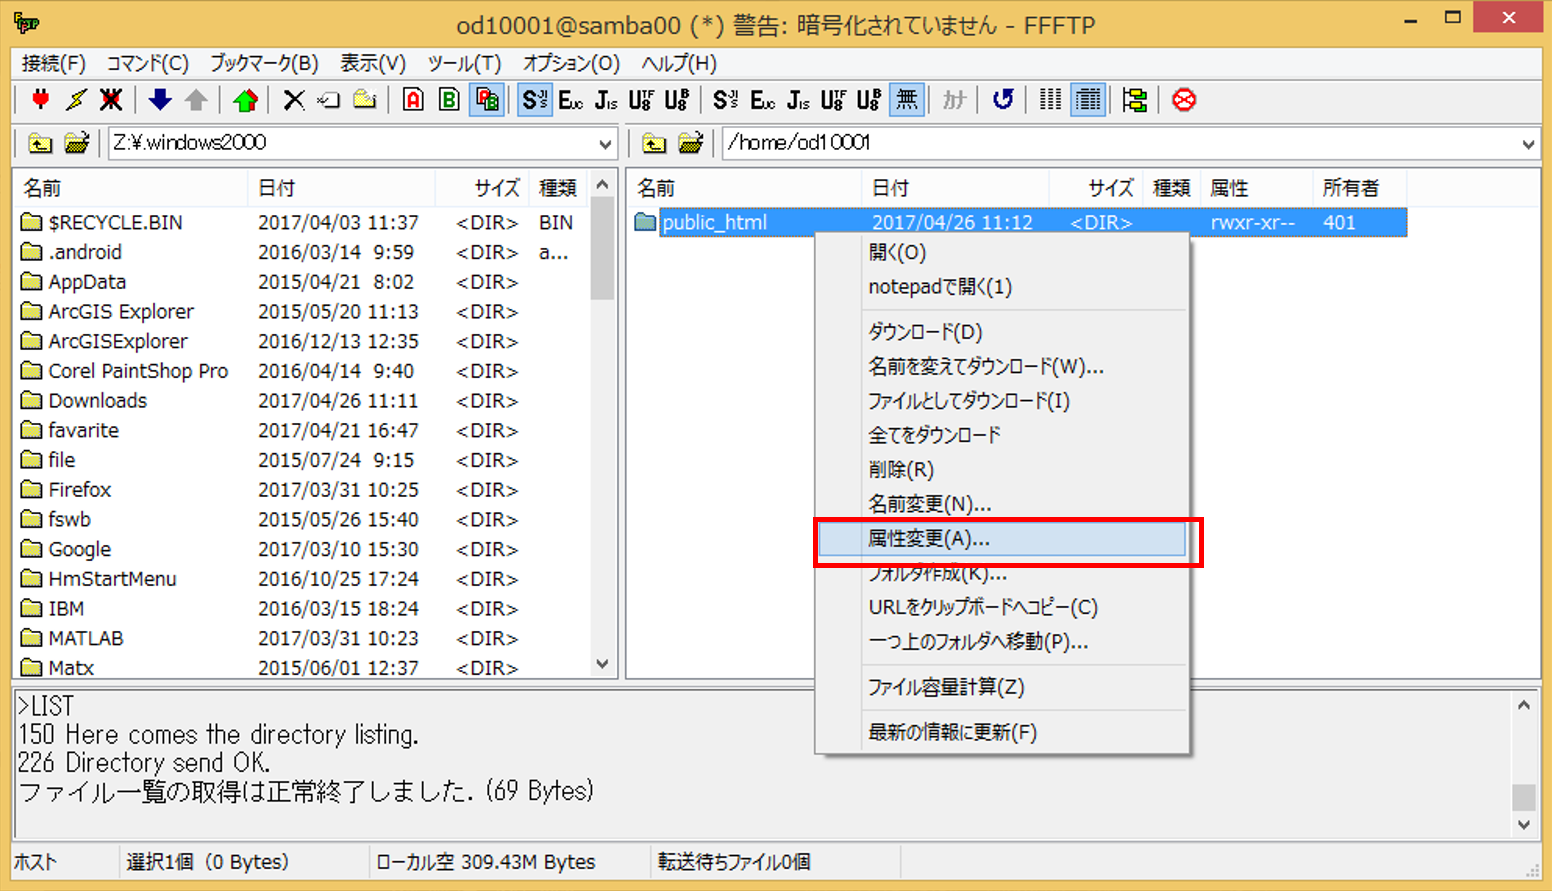Click remote pane change-folder icon

pos(690,143)
